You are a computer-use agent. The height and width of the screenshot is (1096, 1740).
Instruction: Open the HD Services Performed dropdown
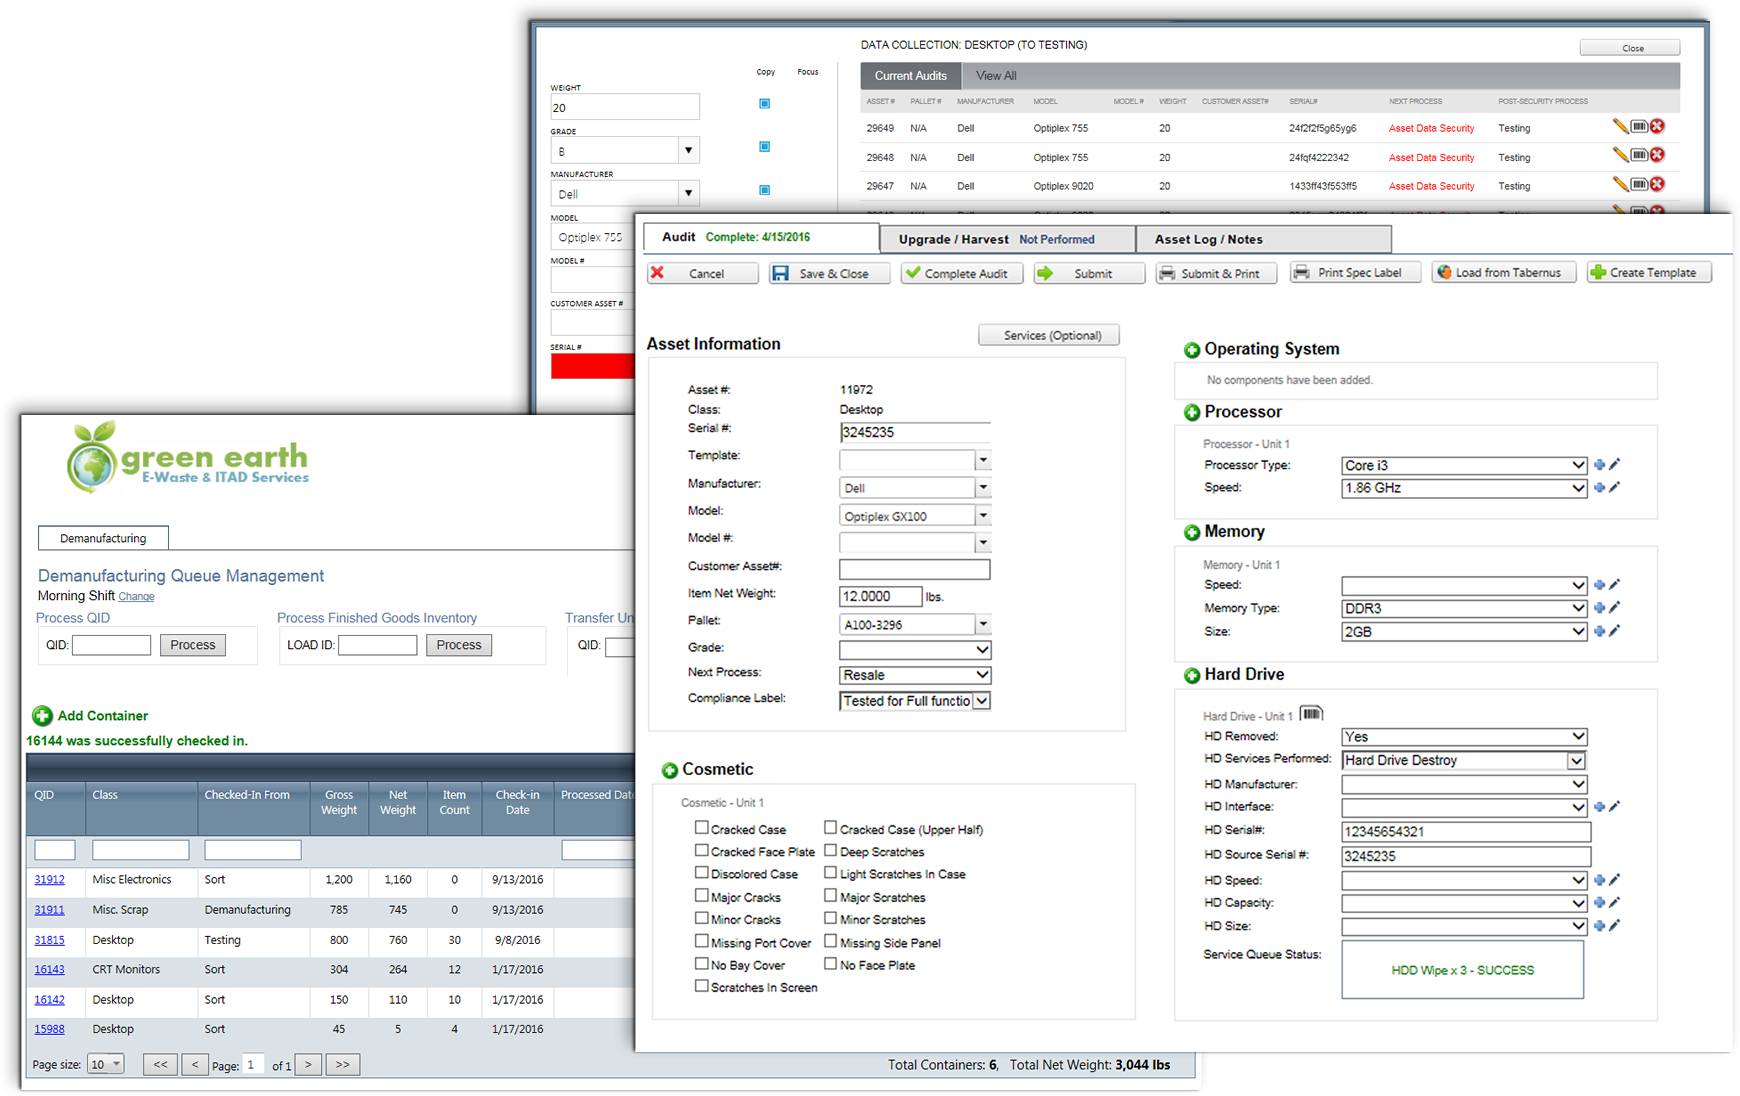(x=1464, y=761)
